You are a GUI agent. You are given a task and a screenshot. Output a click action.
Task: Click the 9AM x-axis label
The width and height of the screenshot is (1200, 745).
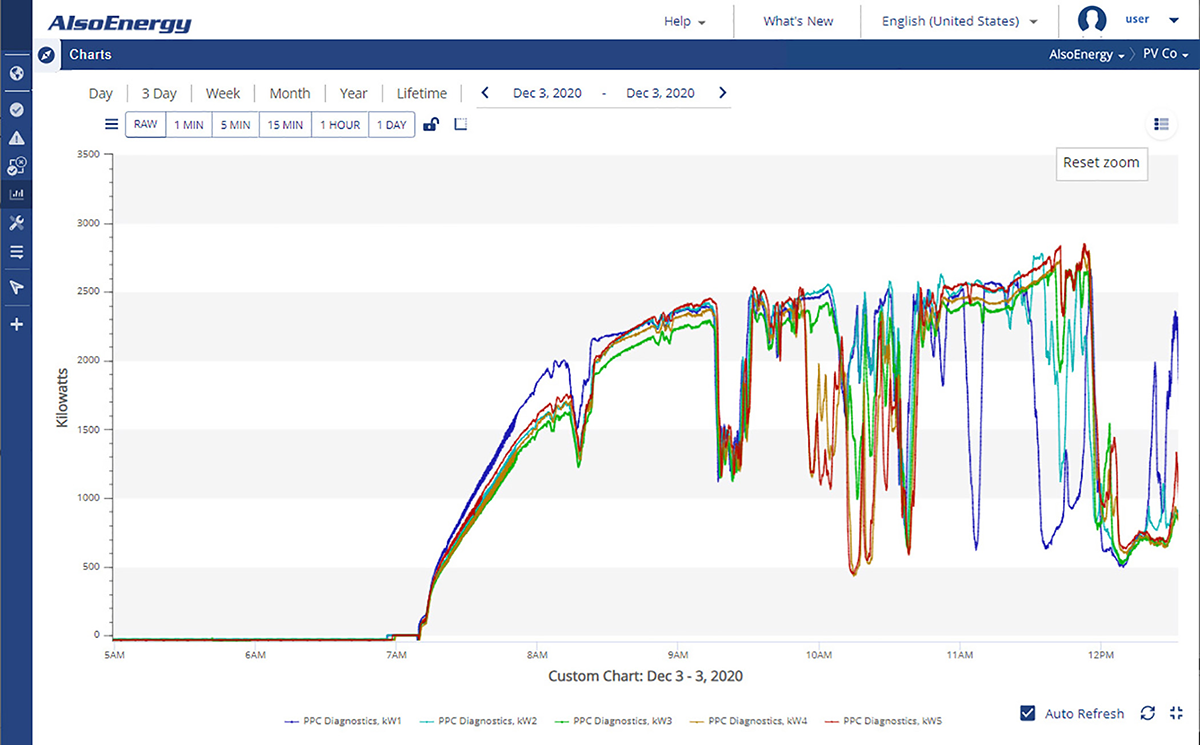tap(677, 655)
